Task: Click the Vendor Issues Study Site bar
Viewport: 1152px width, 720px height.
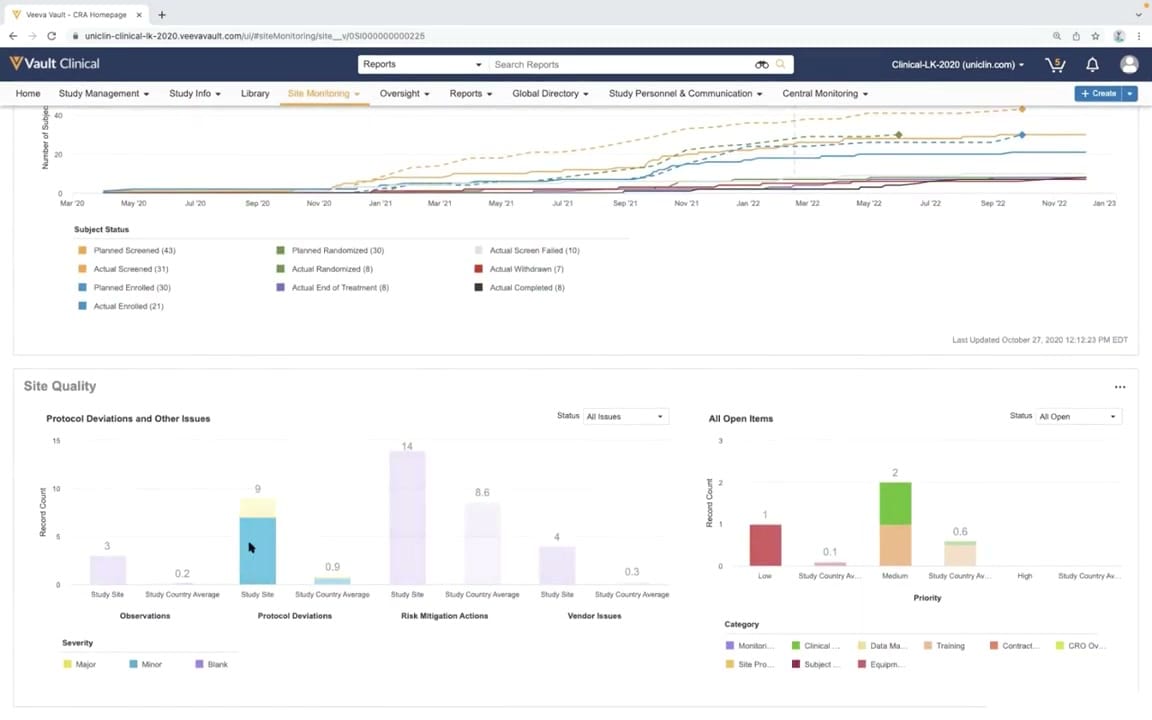Action: pos(558,566)
